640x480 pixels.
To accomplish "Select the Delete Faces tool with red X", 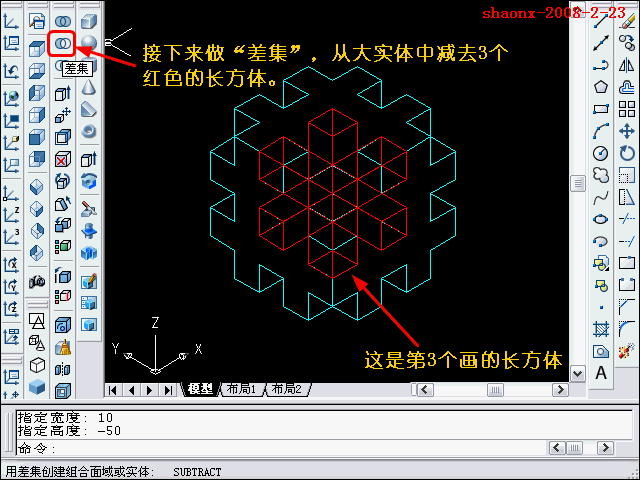I will 62,159.
